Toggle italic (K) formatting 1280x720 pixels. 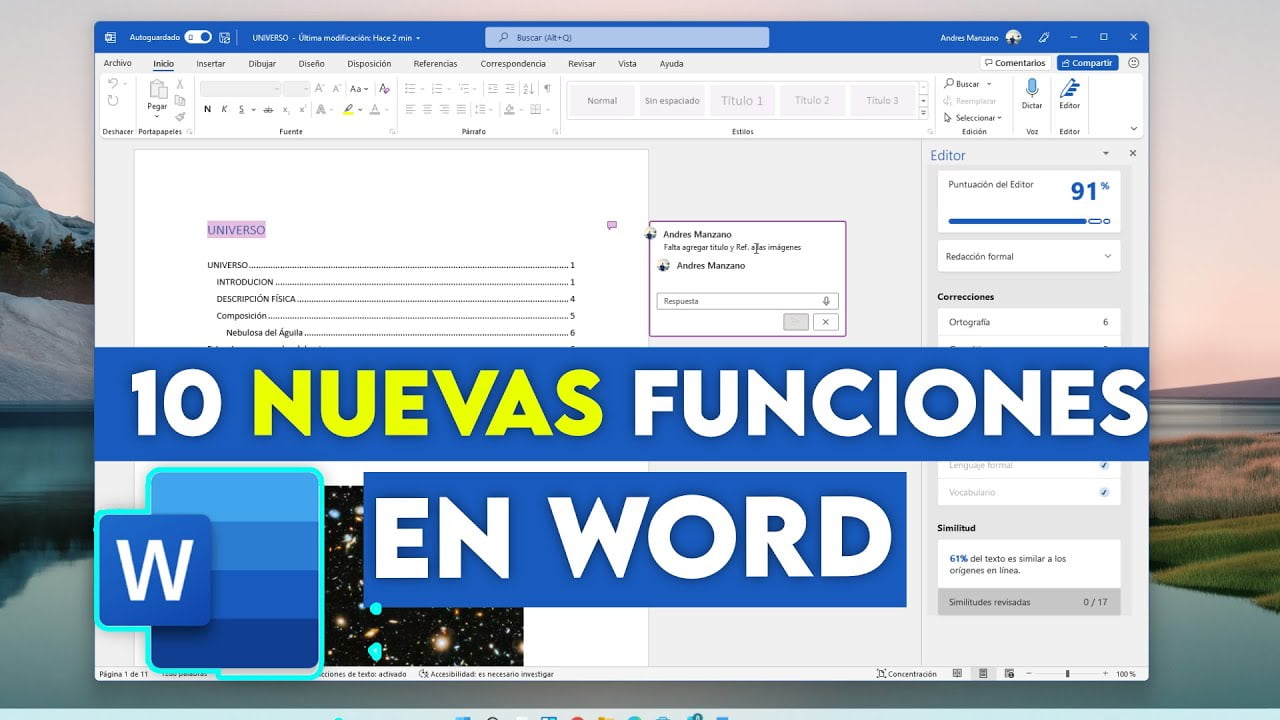click(x=226, y=110)
